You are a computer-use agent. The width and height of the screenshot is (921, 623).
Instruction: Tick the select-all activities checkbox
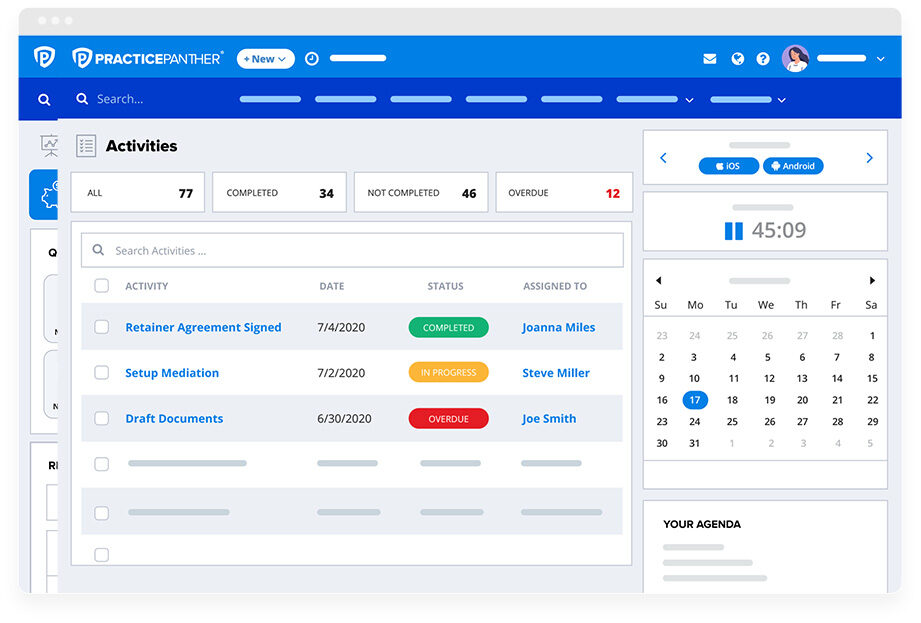pyautogui.click(x=102, y=285)
